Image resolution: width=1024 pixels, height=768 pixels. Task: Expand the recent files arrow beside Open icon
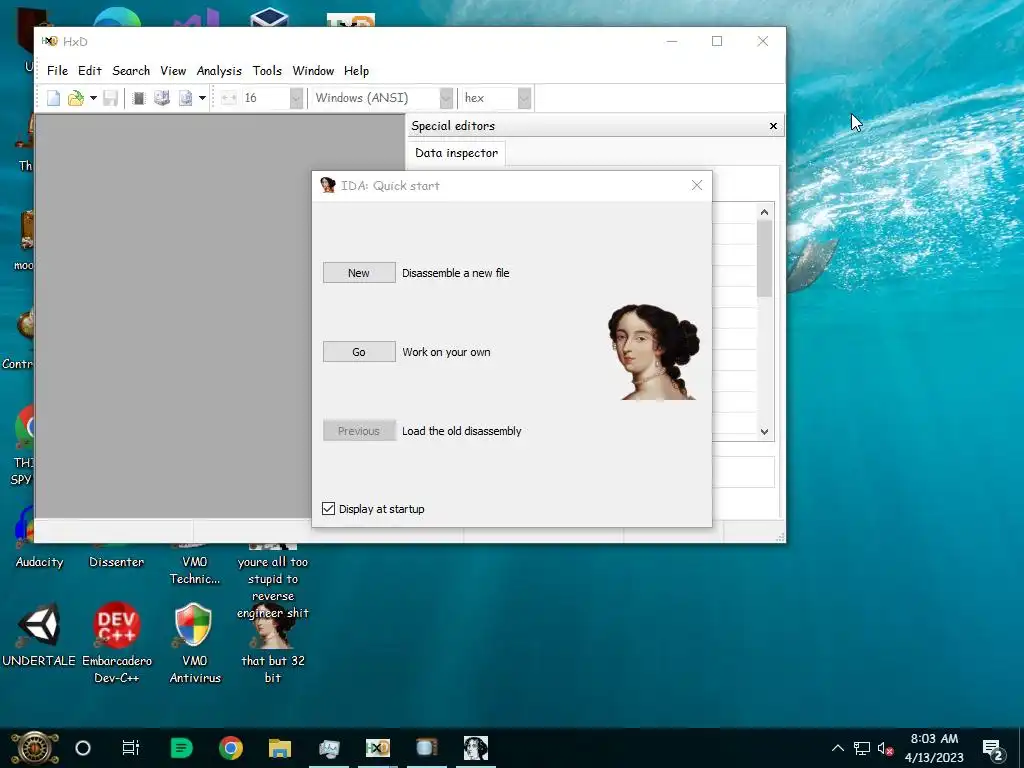coord(93,98)
